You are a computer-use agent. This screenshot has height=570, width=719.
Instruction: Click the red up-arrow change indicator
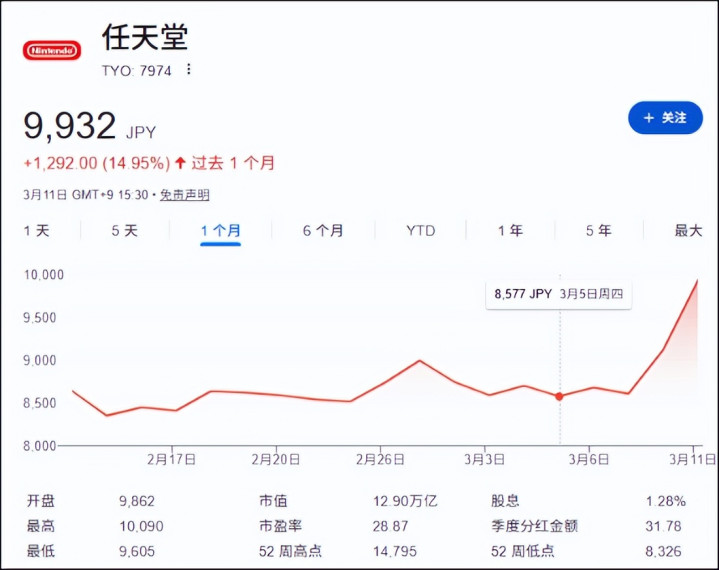tap(180, 162)
